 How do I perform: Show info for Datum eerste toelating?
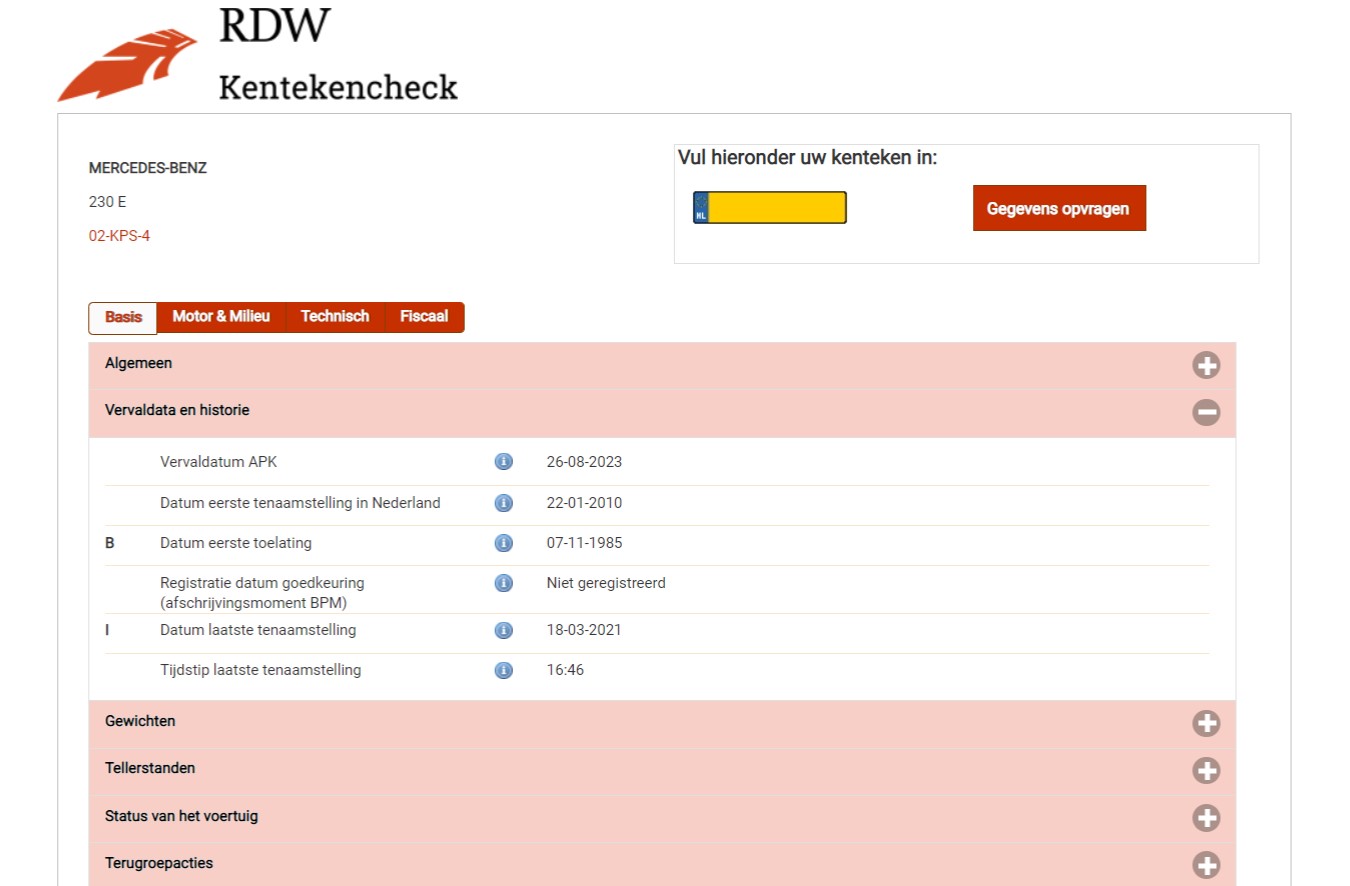[504, 543]
